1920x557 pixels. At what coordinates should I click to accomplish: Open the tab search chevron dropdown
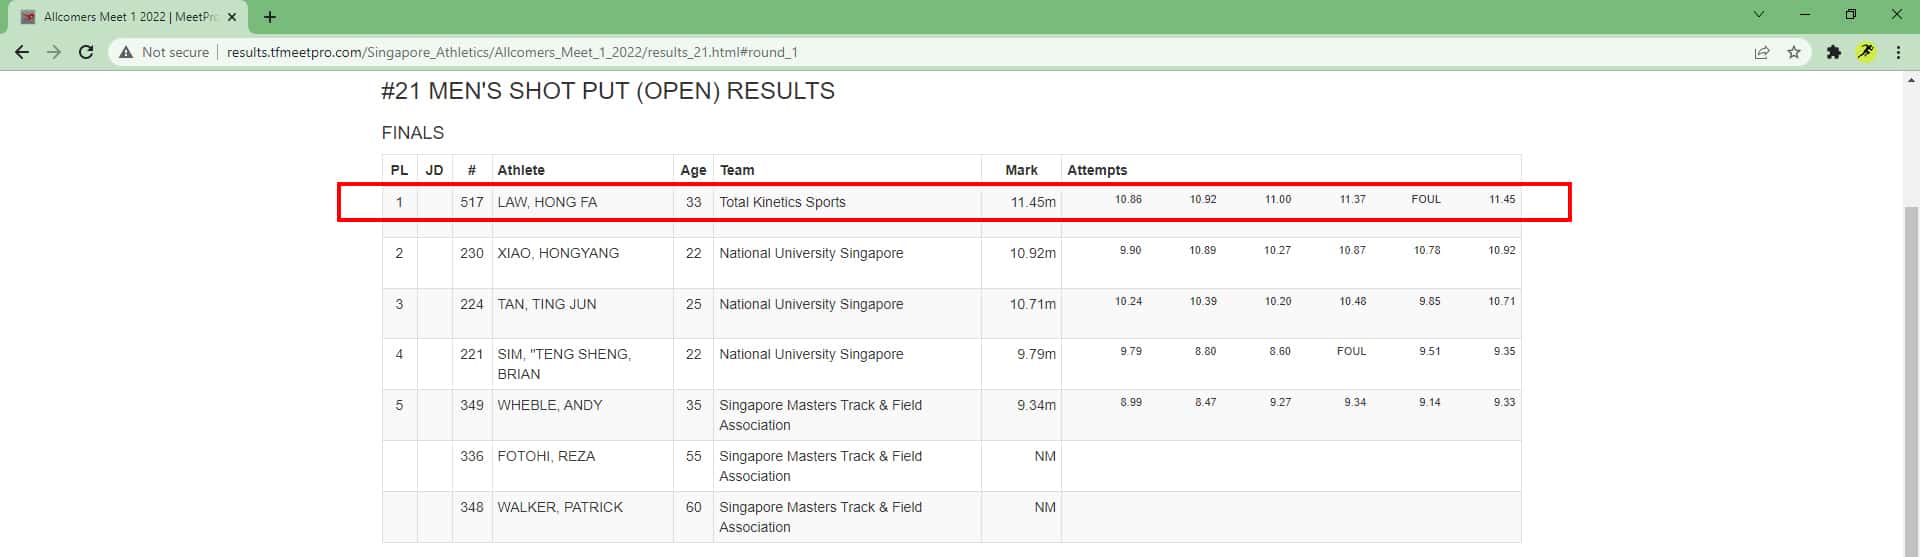coord(1759,15)
